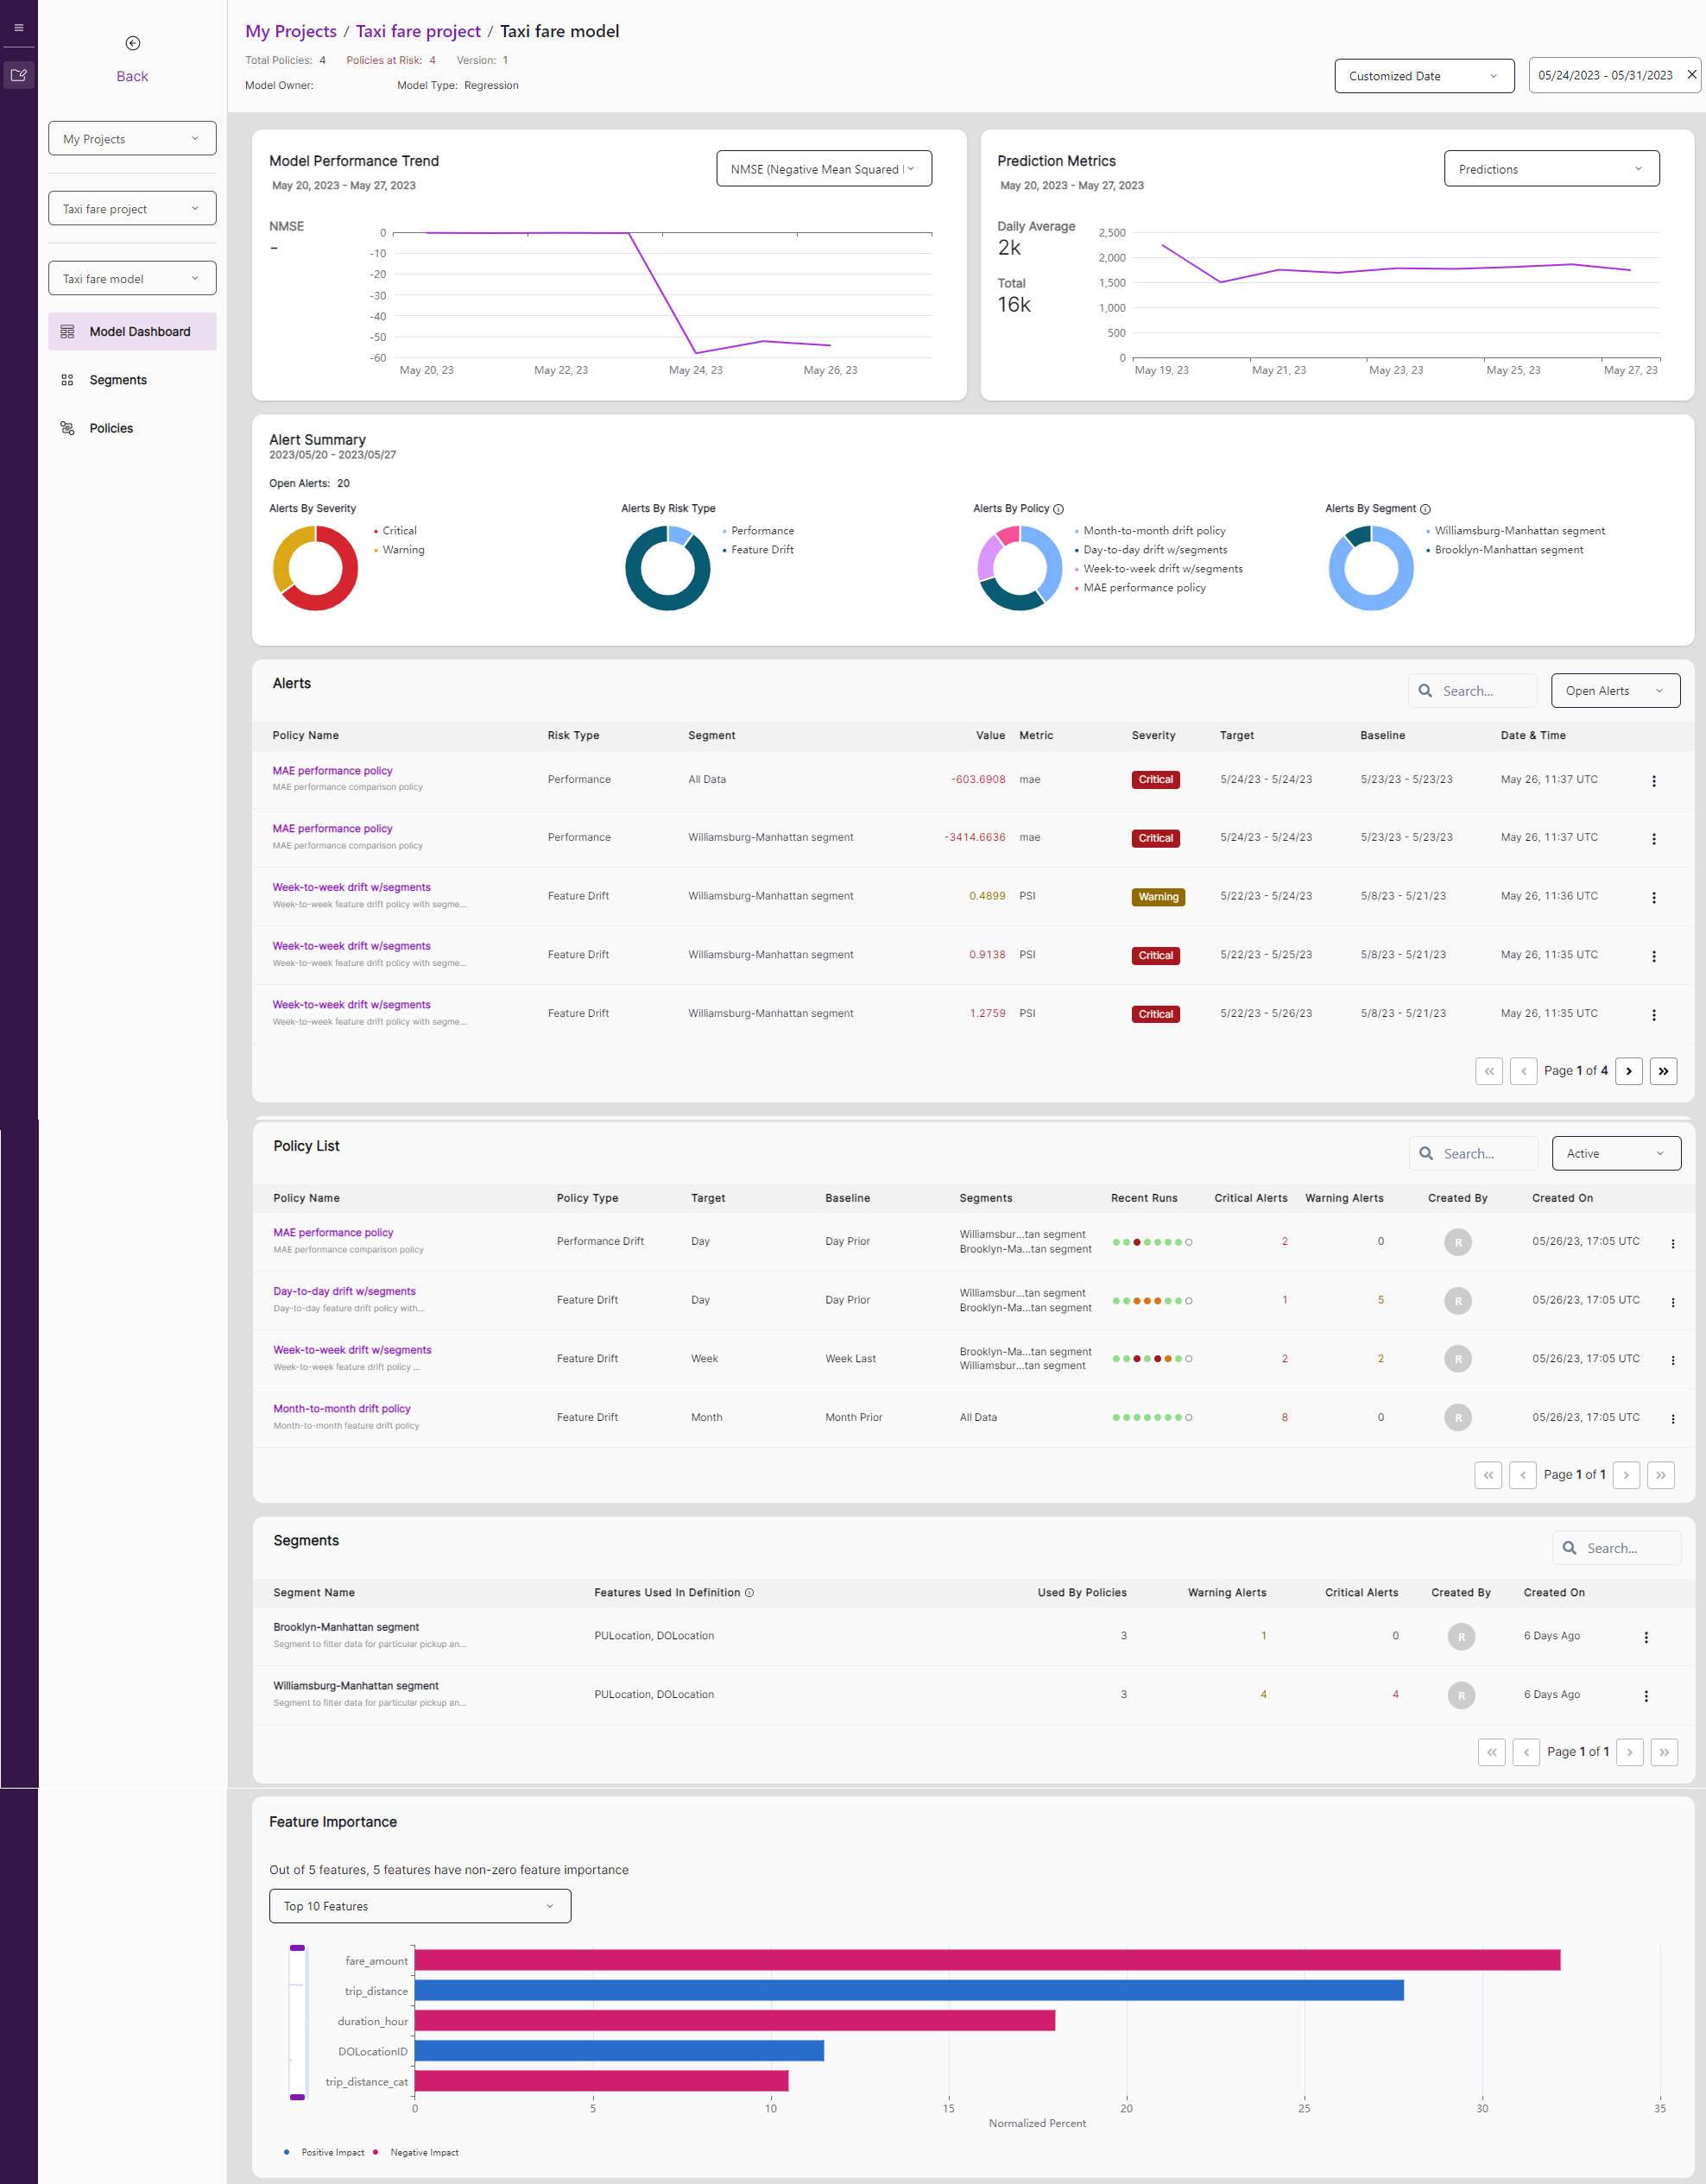Clear the date range with X icon
Viewport: 1706px width, 2184px height.
(x=1692, y=75)
